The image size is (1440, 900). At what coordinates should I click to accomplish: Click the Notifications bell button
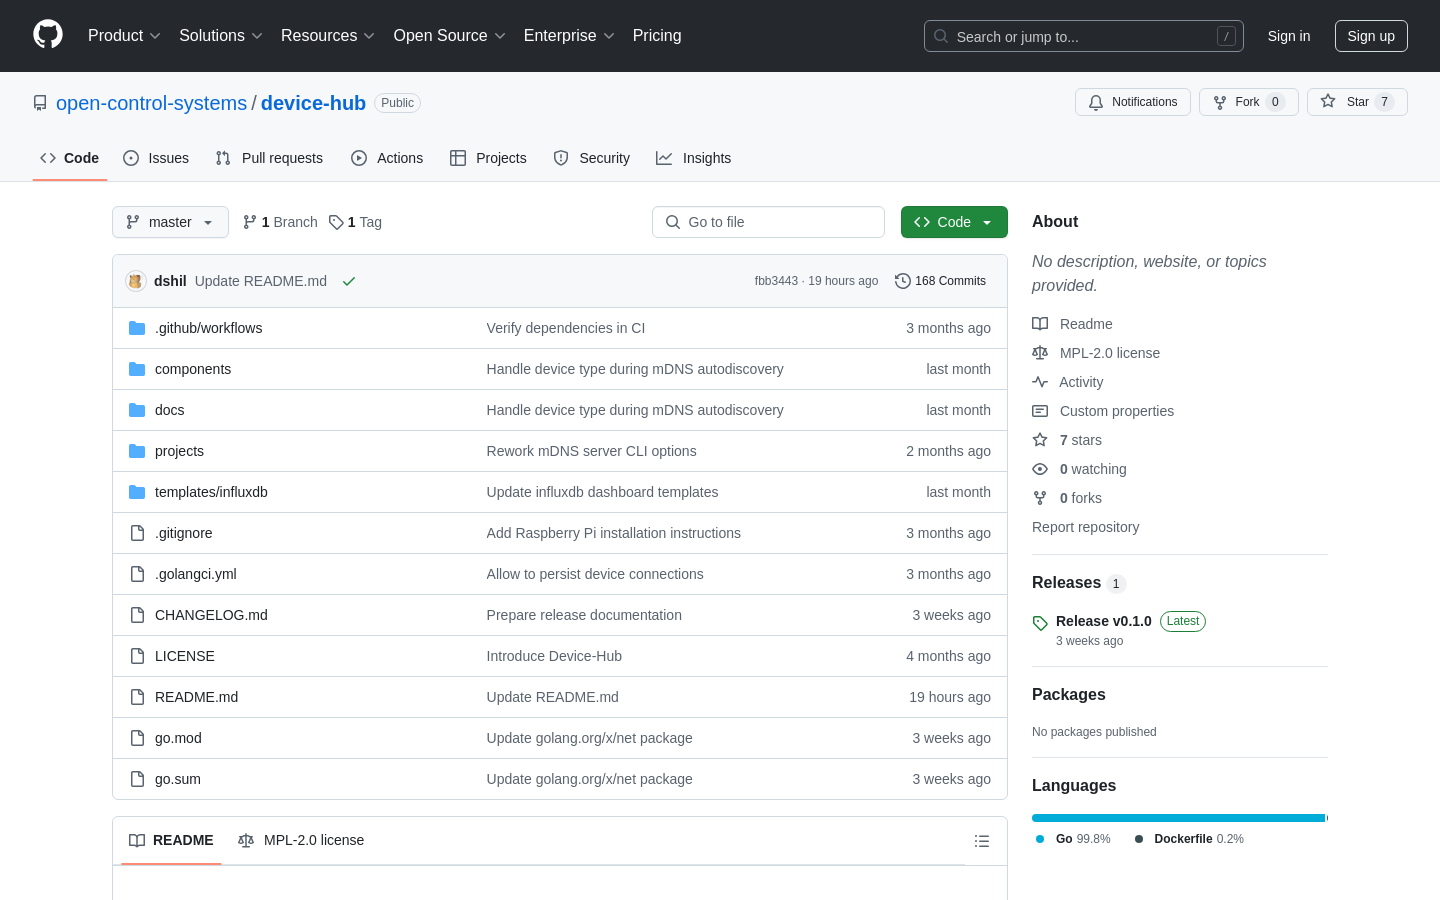[1133, 102]
